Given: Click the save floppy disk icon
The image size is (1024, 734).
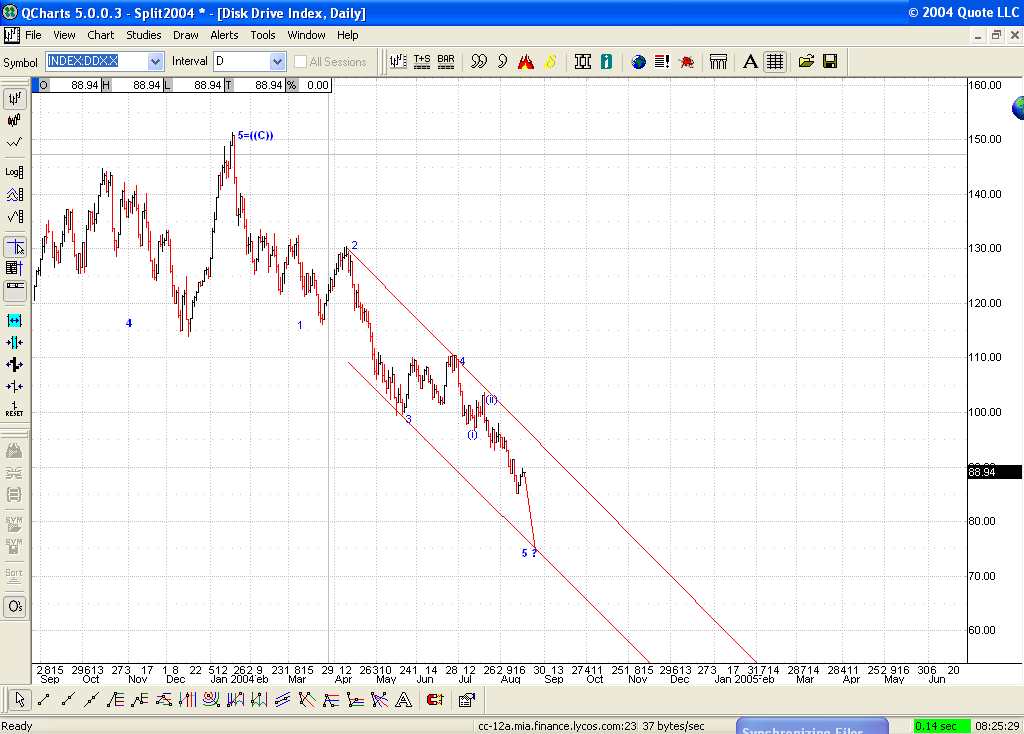Looking at the screenshot, I should 830,61.
